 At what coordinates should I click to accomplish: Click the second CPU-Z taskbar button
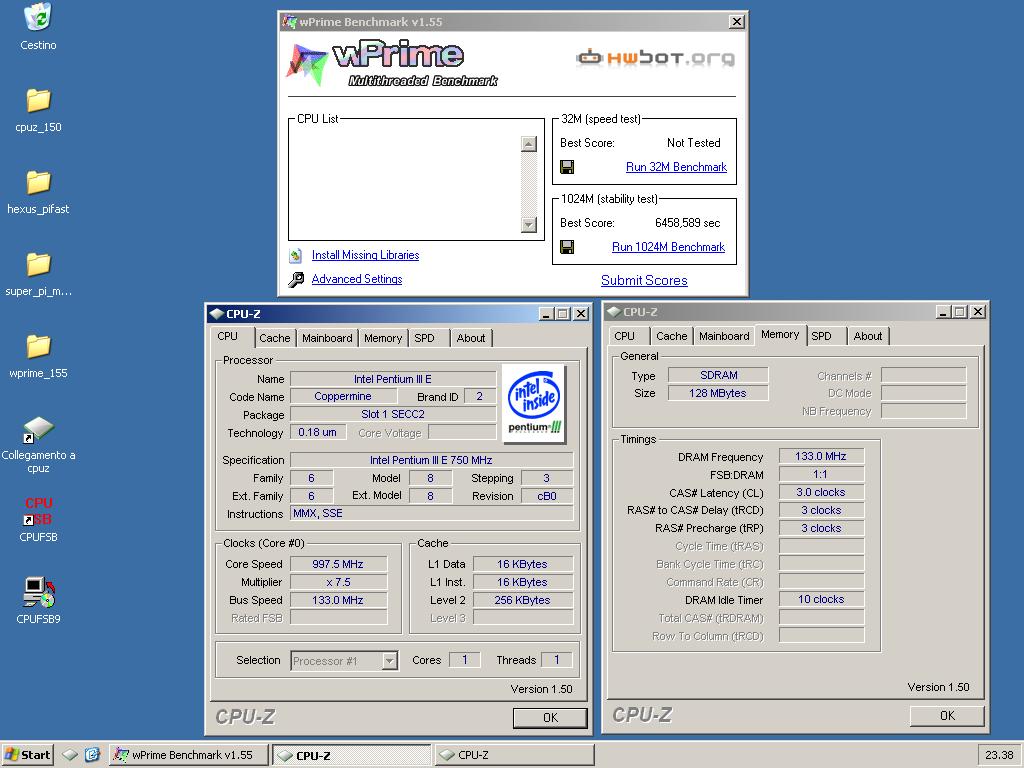click(514, 755)
